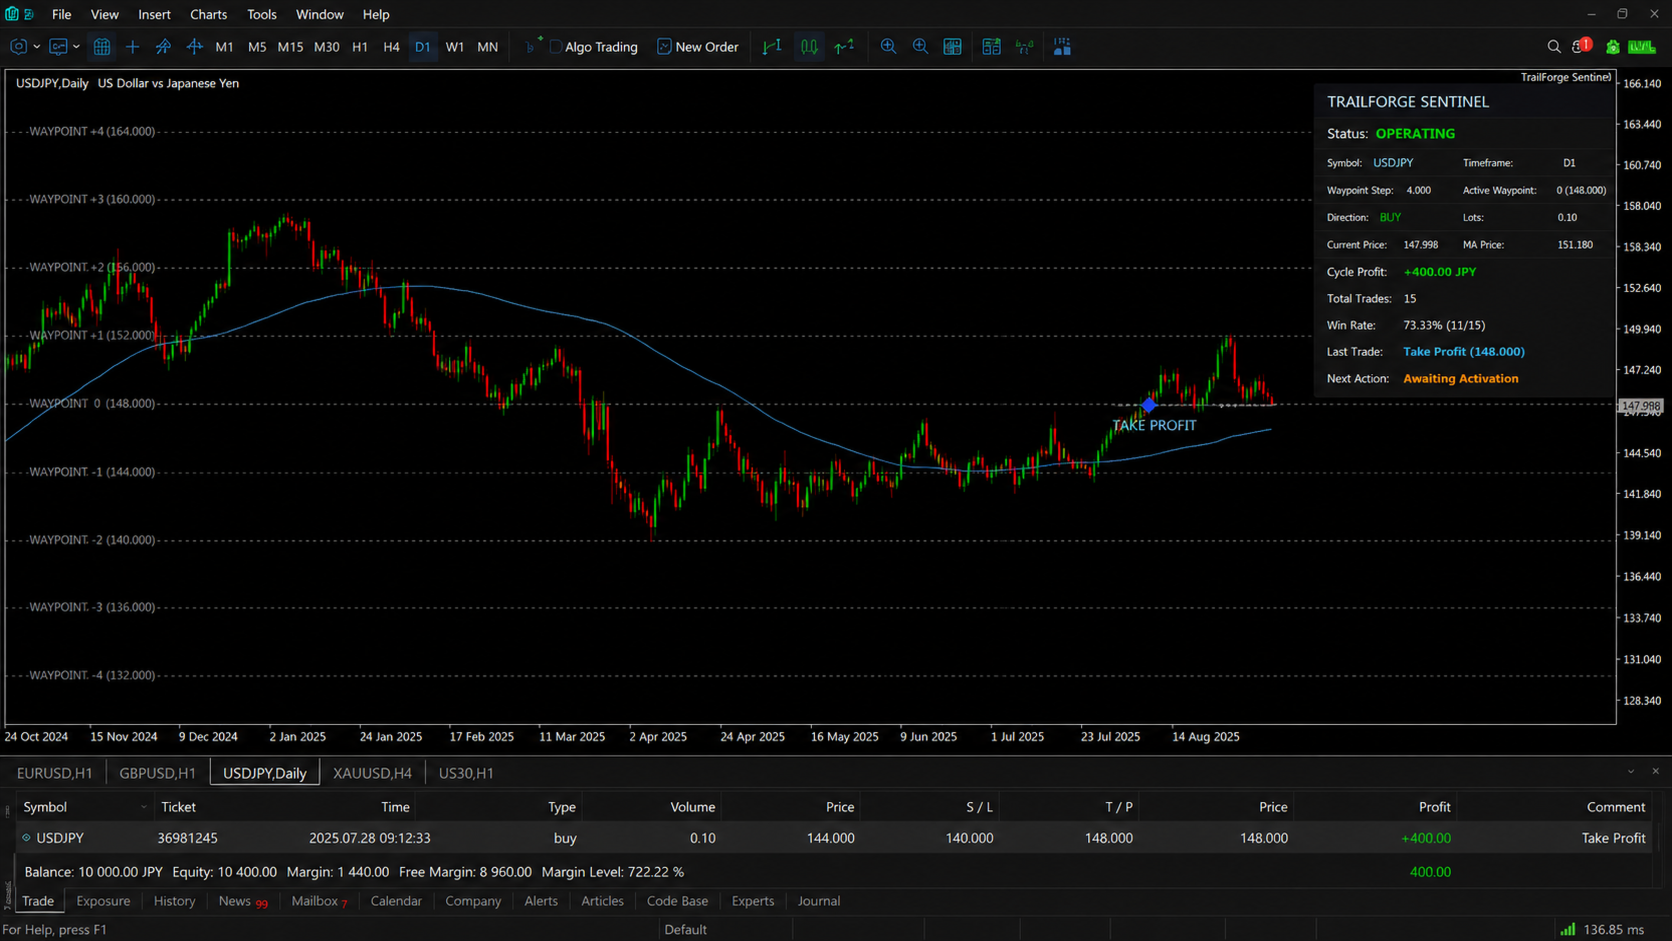Open notifications icon with red badge
The image size is (1672, 941).
click(1581, 46)
